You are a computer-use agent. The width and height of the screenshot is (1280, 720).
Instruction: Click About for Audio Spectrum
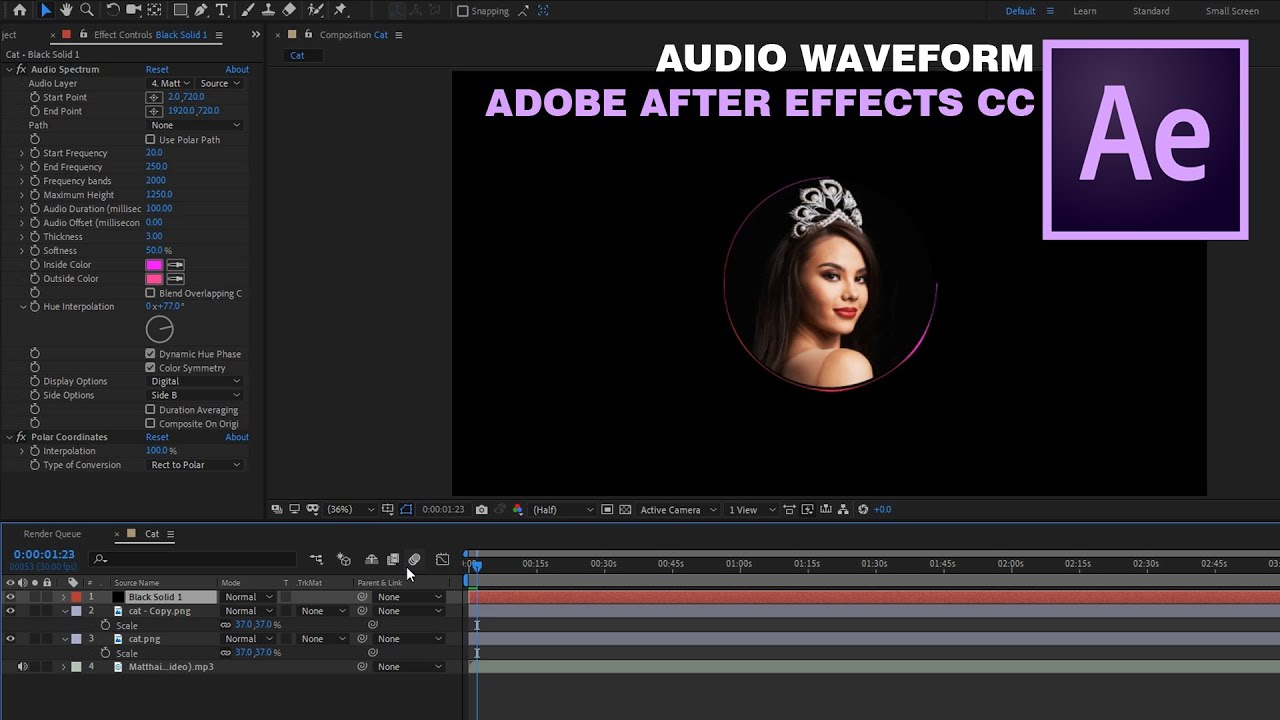[237, 69]
